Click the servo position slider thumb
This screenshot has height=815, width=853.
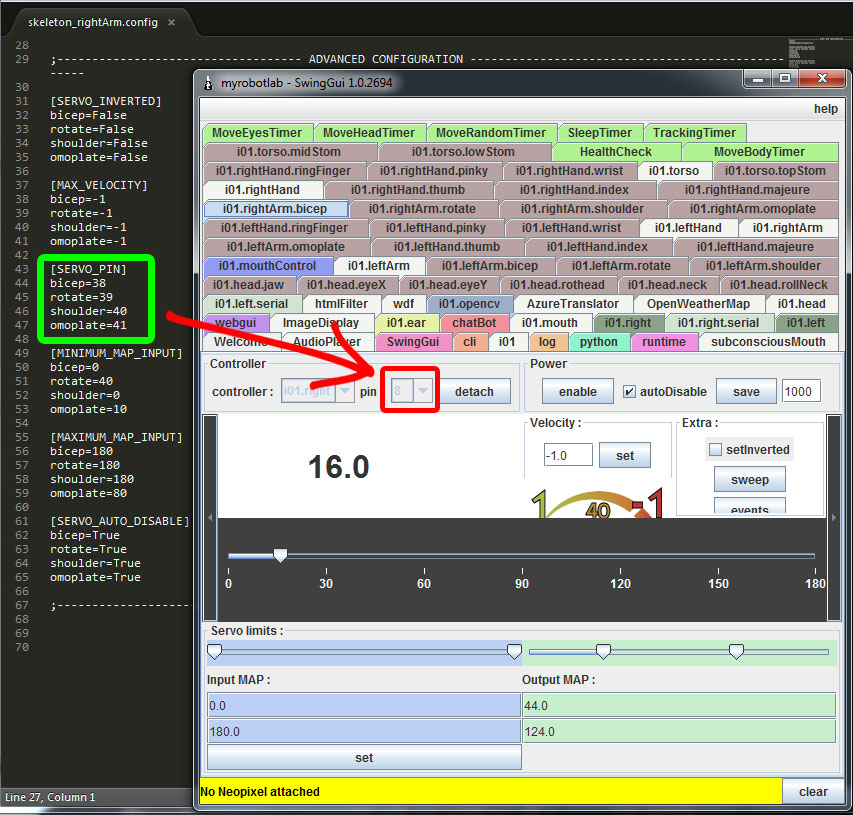(x=280, y=555)
